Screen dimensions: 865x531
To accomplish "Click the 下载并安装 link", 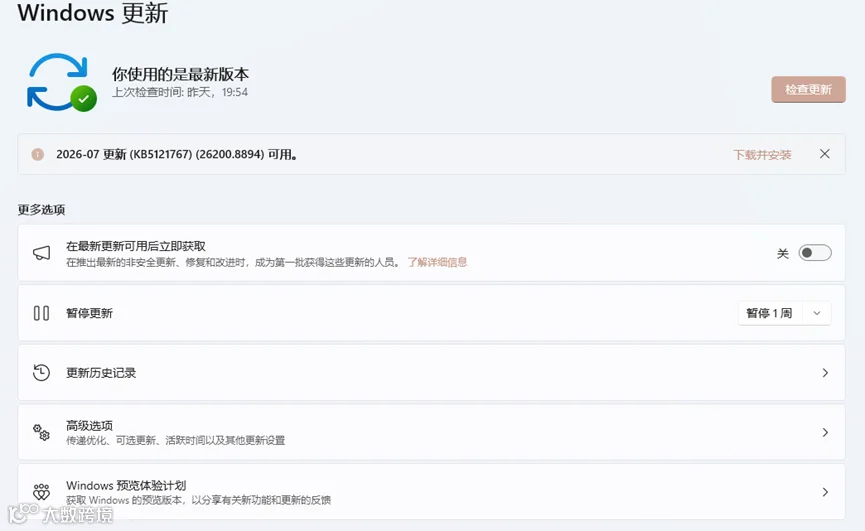I will (762, 154).
